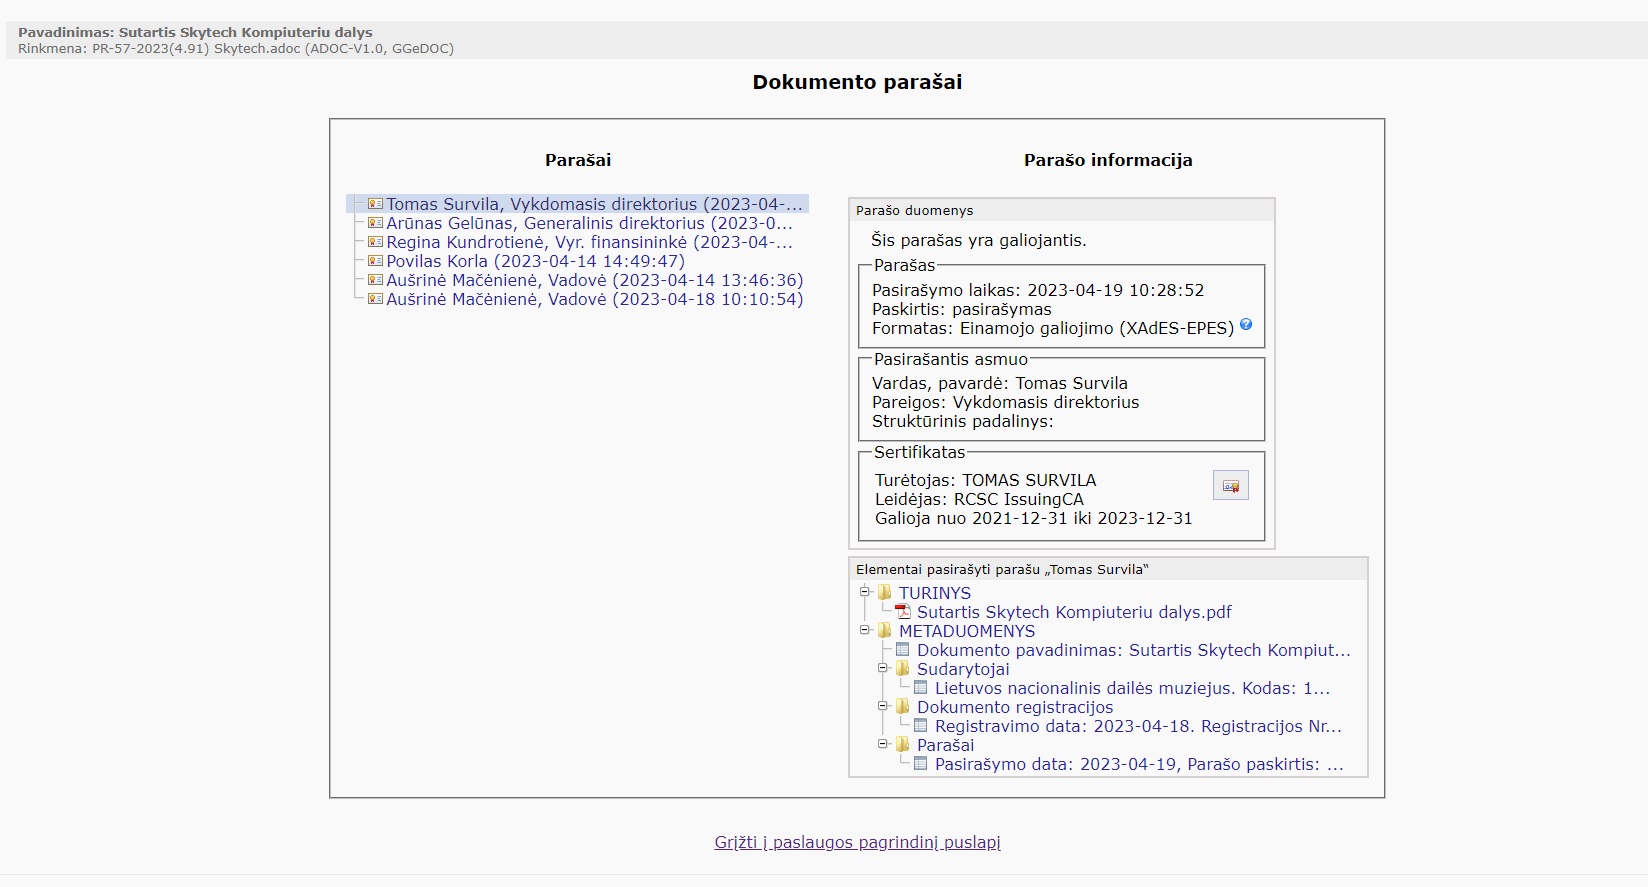This screenshot has height=887, width=1648.
Task: Select Aušrinė Mačėnienė signature at 13:46:36
Action: [x=594, y=280]
